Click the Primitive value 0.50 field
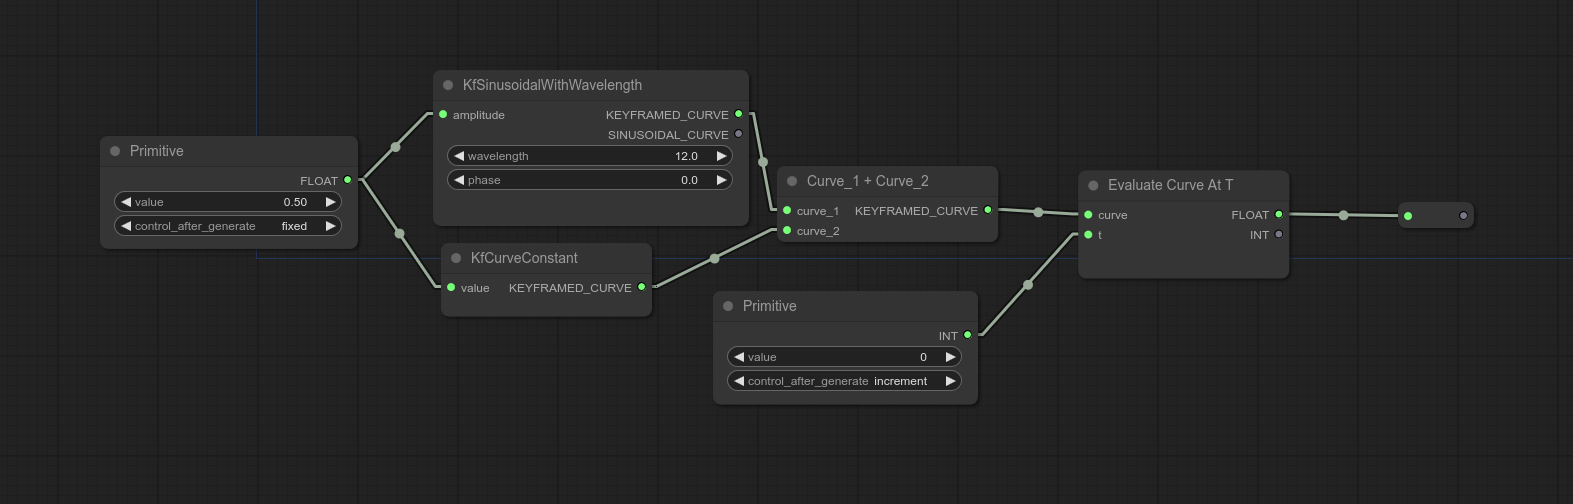 pyautogui.click(x=228, y=202)
